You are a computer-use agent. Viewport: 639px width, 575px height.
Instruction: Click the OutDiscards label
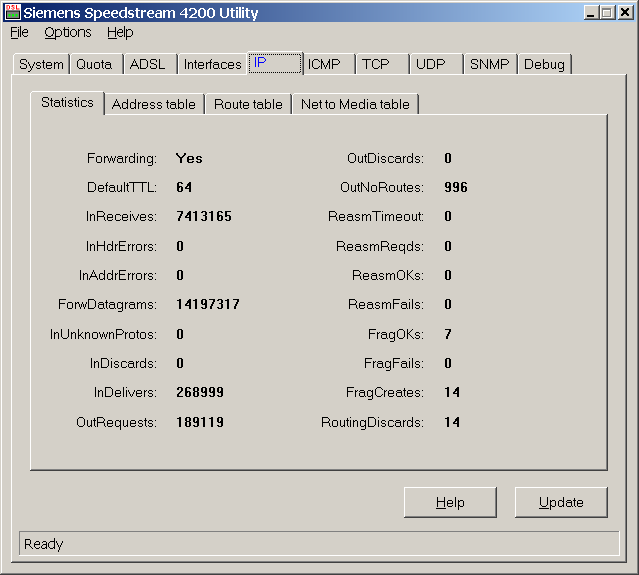[x=385, y=159]
